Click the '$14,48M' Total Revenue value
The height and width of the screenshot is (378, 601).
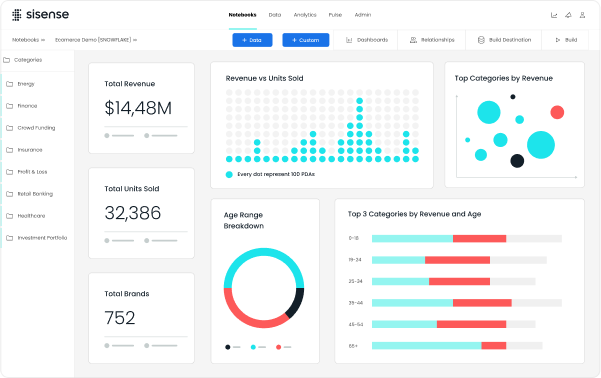click(x=138, y=108)
